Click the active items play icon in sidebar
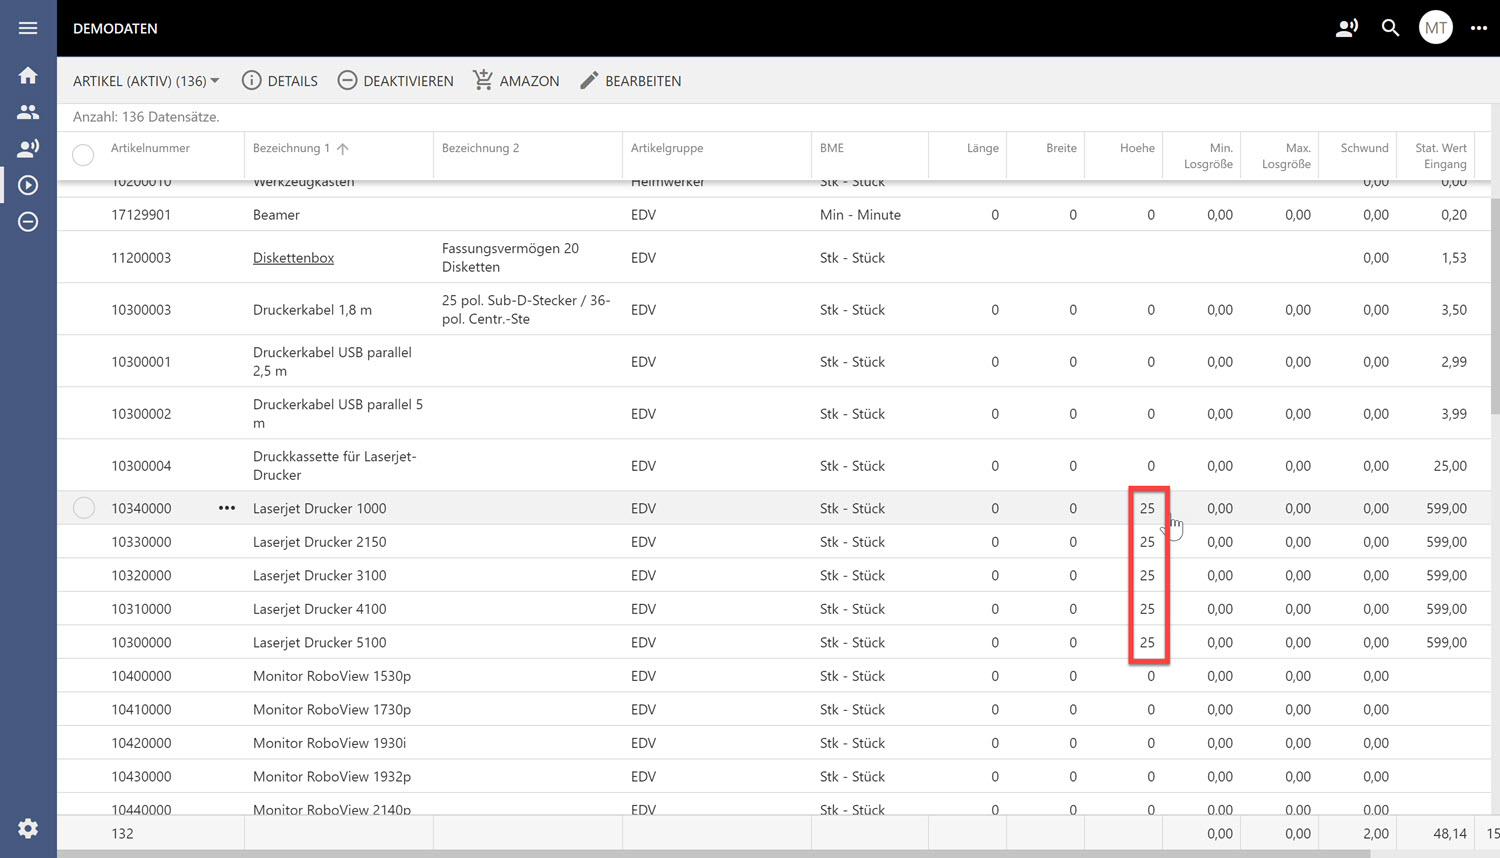 click(28, 185)
